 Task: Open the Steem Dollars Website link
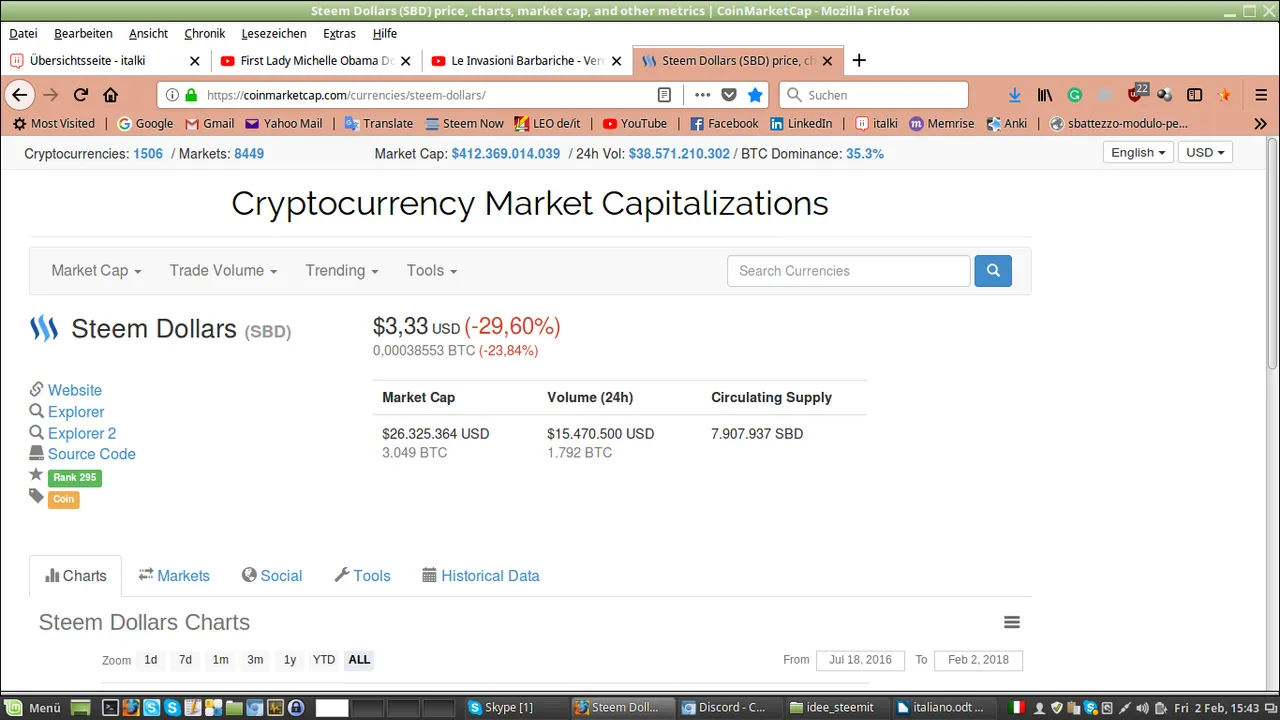75,390
